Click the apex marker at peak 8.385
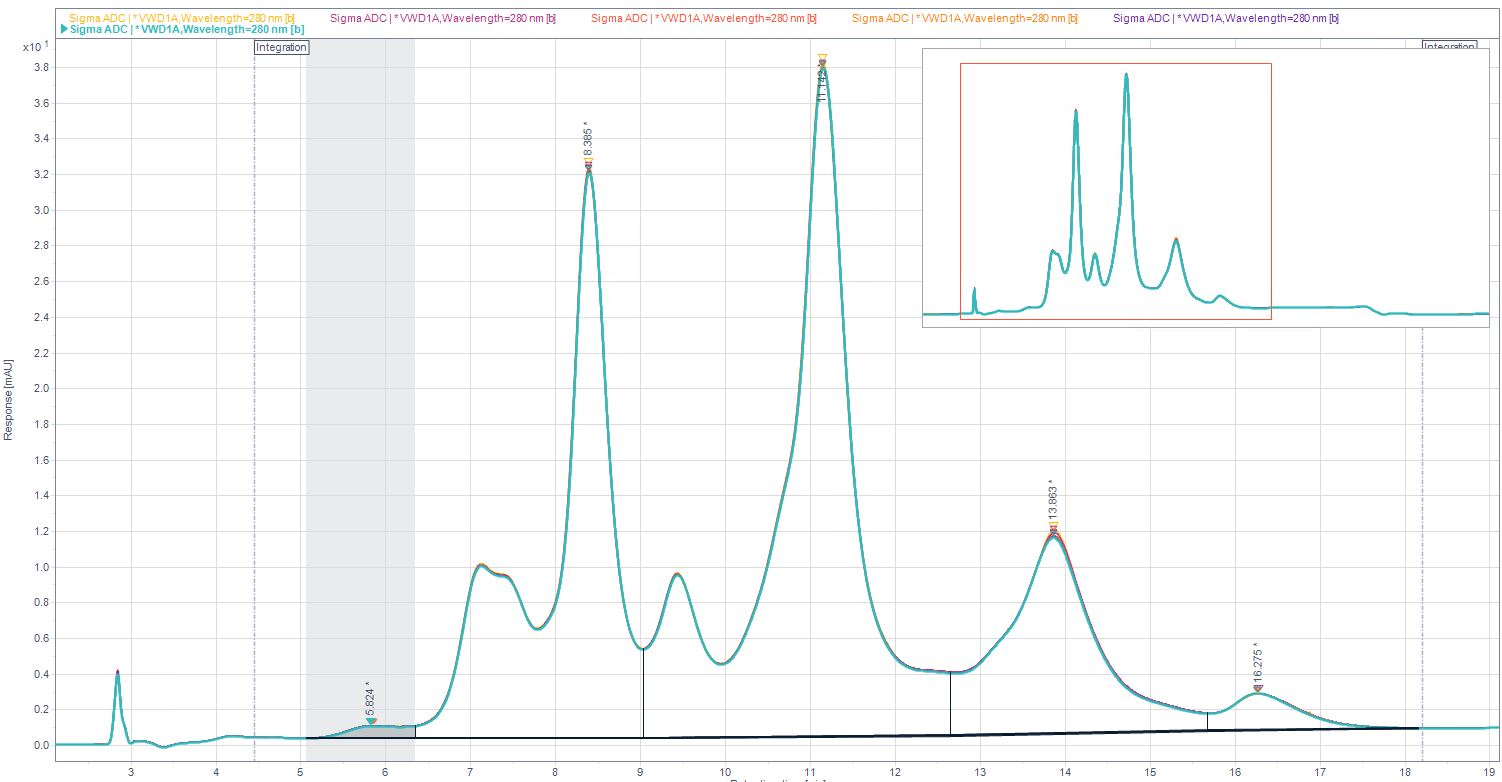The width and height of the screenshot is (1502, 782). tap(588, 165)
